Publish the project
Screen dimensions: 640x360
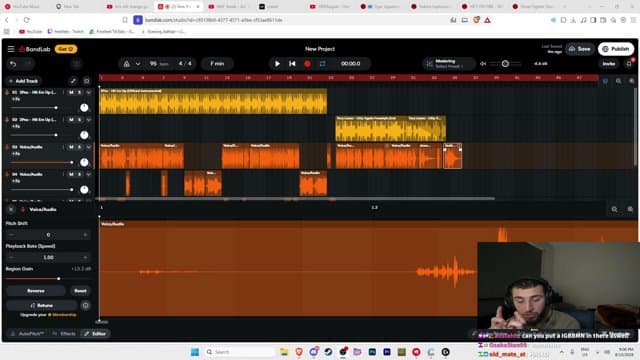pos(616,49)
